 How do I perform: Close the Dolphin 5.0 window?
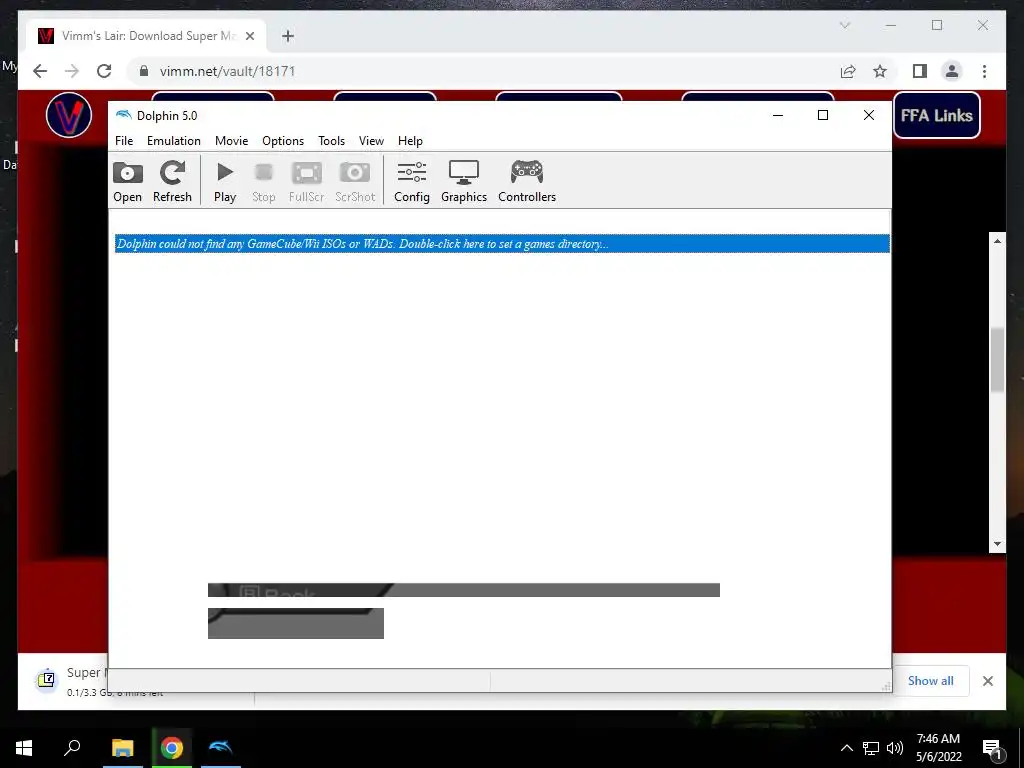click(x=869, y=115)
